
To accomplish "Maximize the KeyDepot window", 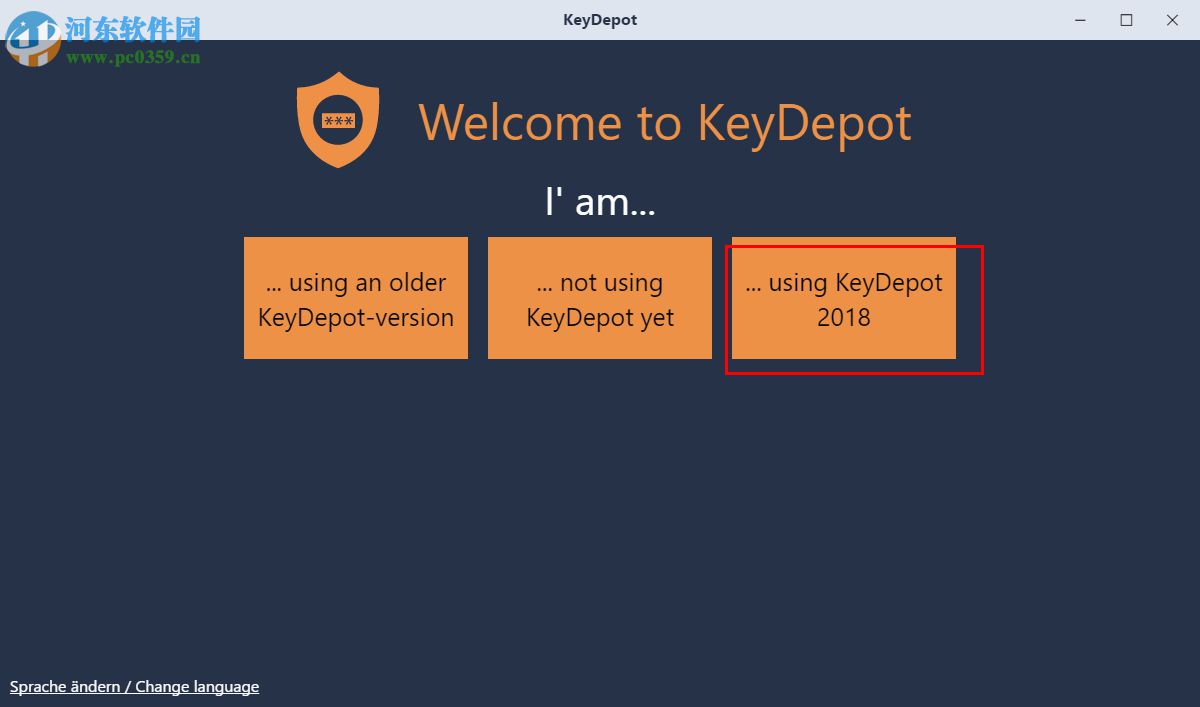I will pos(1125,19).
